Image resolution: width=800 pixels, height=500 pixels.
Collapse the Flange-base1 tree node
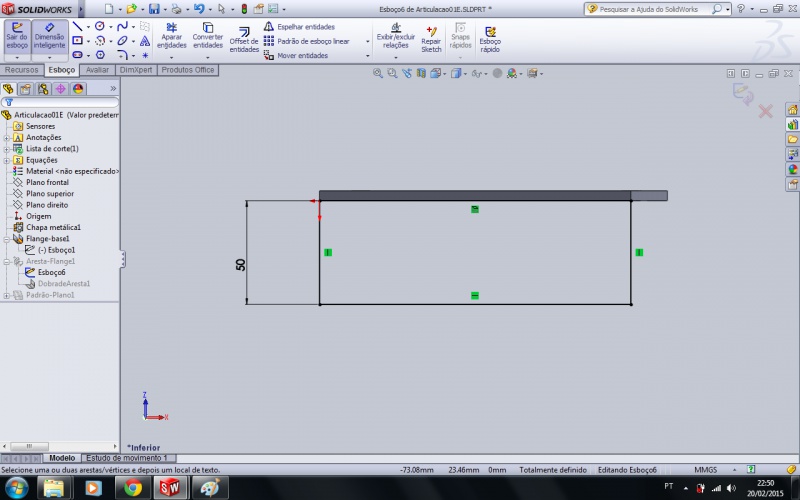pyautogui.click(x=7, y=239)
